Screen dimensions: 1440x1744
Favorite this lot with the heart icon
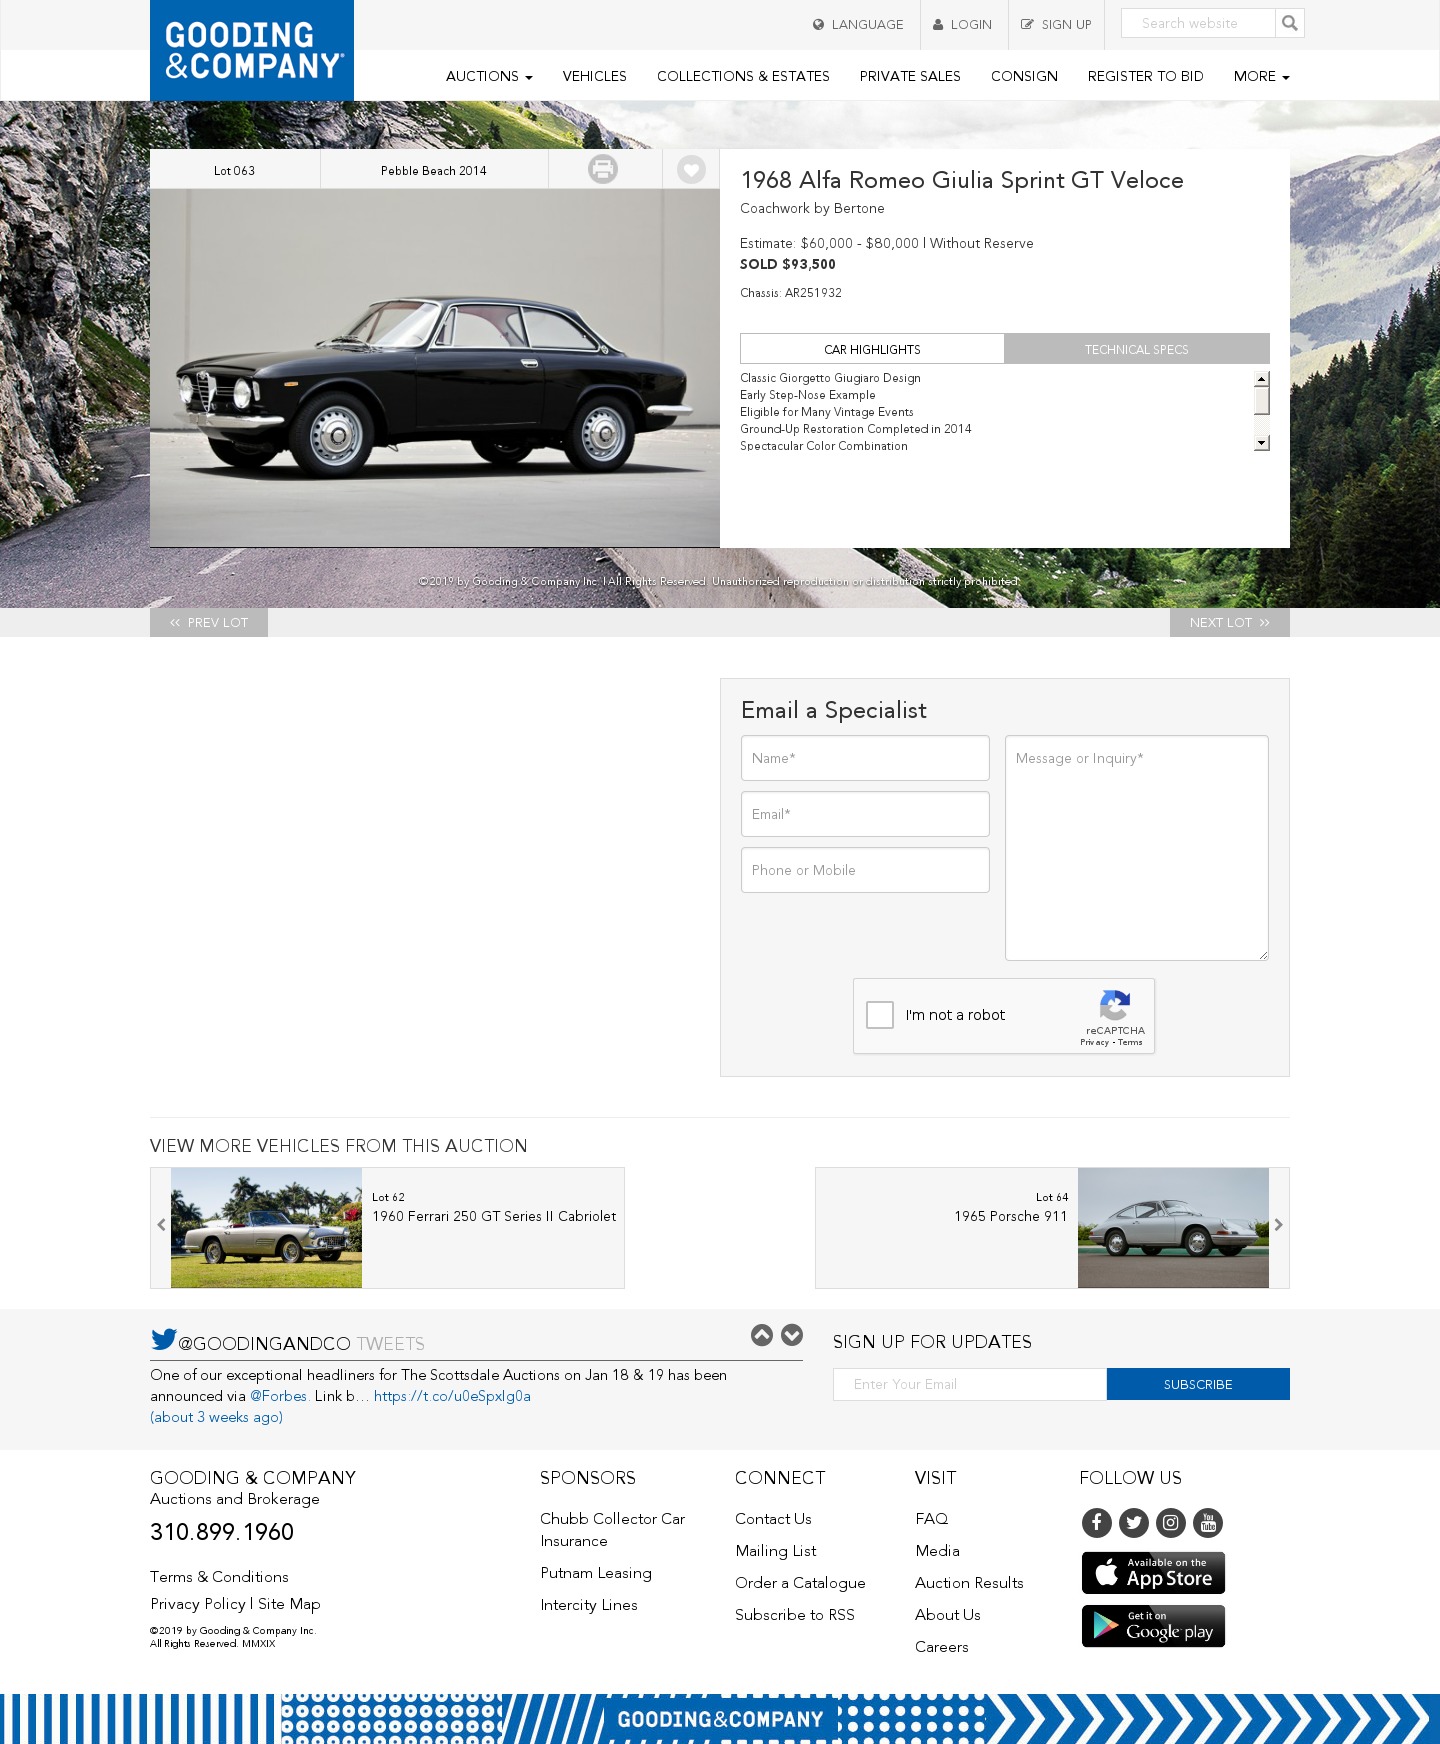click(691, 169)
